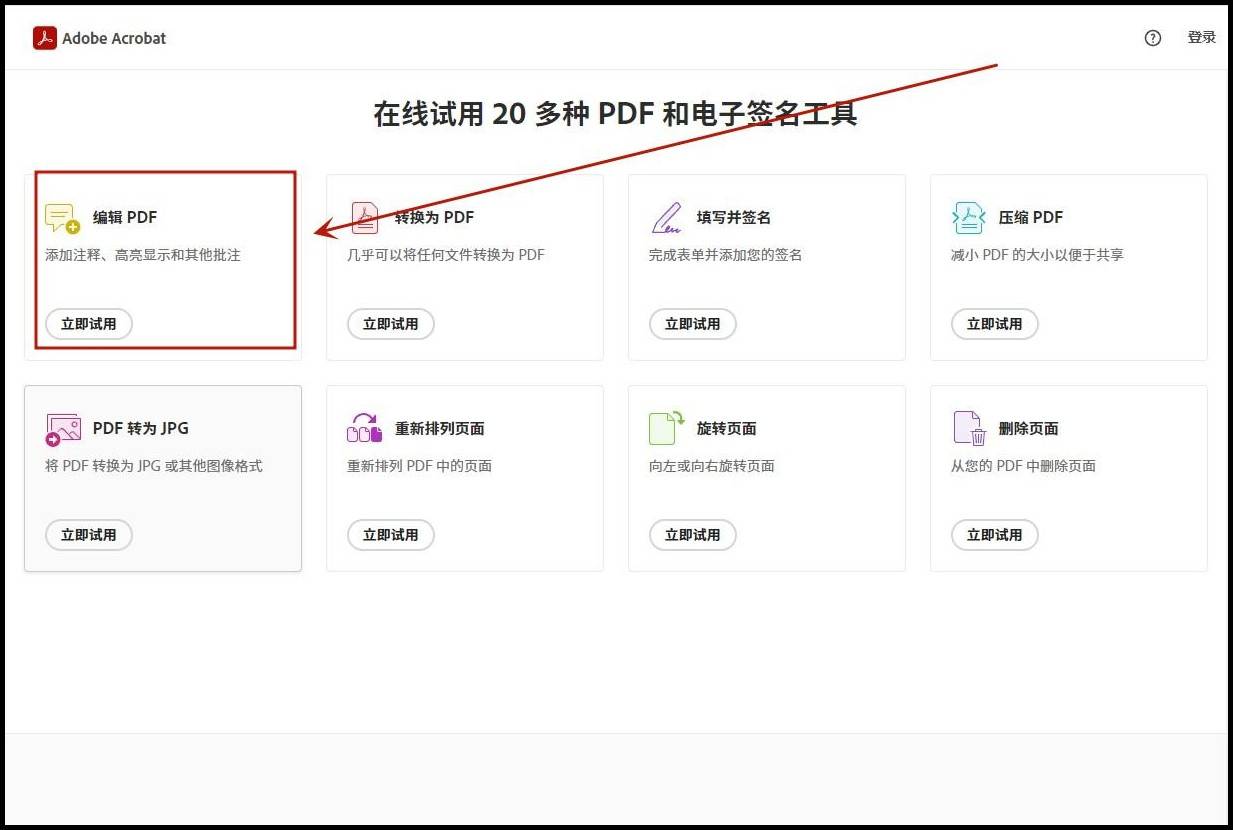This screenshot has width=1233, height=830.
Task: Click 立即试用 under 旋转页面
Action: (x=693, y=535)
